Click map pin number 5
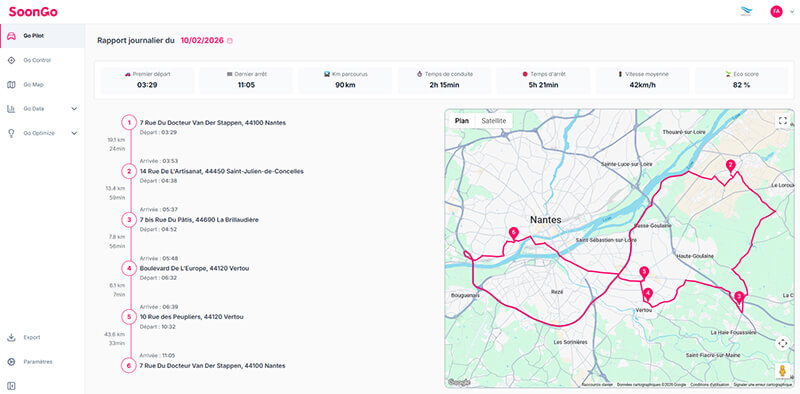This screenshot has width=800, height=394. pos(644,273)
